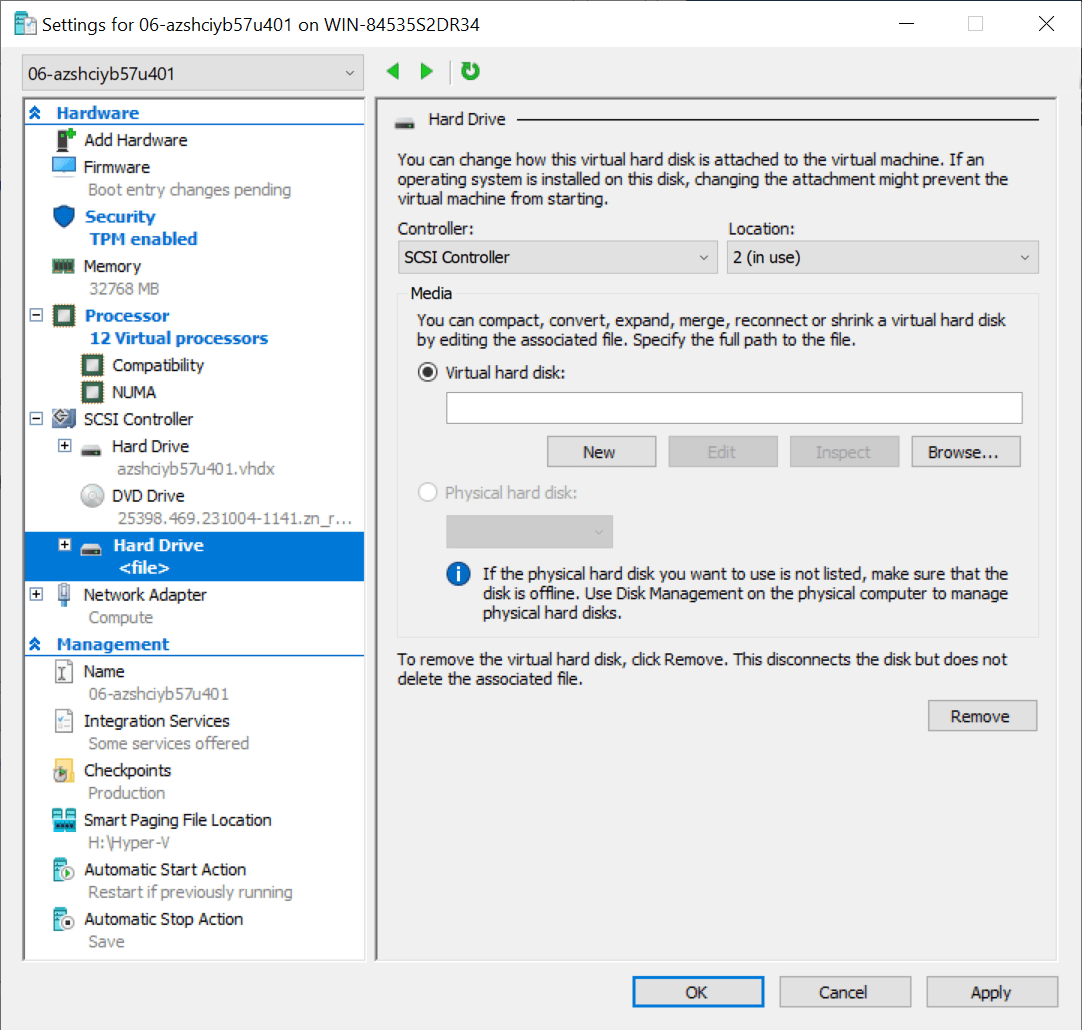The image size is (1082, 1030).
Task: Click the blue information icon
Action: pos(458,574)
